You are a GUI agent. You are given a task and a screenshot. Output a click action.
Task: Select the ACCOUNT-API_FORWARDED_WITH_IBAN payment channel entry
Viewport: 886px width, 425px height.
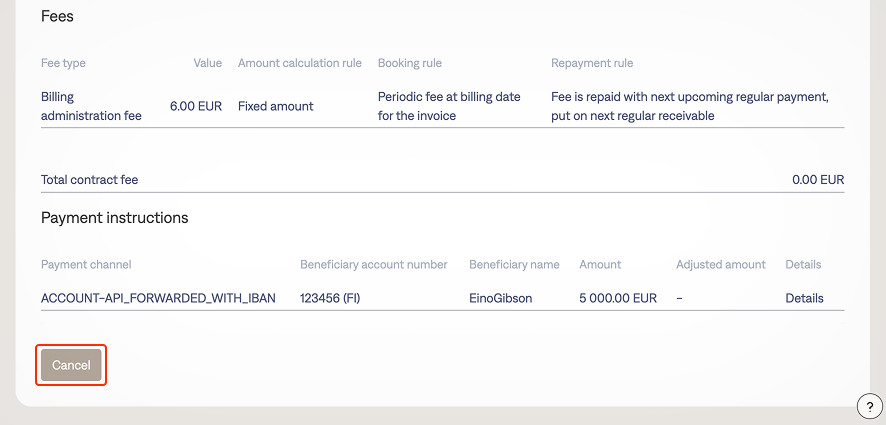(158, 298)
